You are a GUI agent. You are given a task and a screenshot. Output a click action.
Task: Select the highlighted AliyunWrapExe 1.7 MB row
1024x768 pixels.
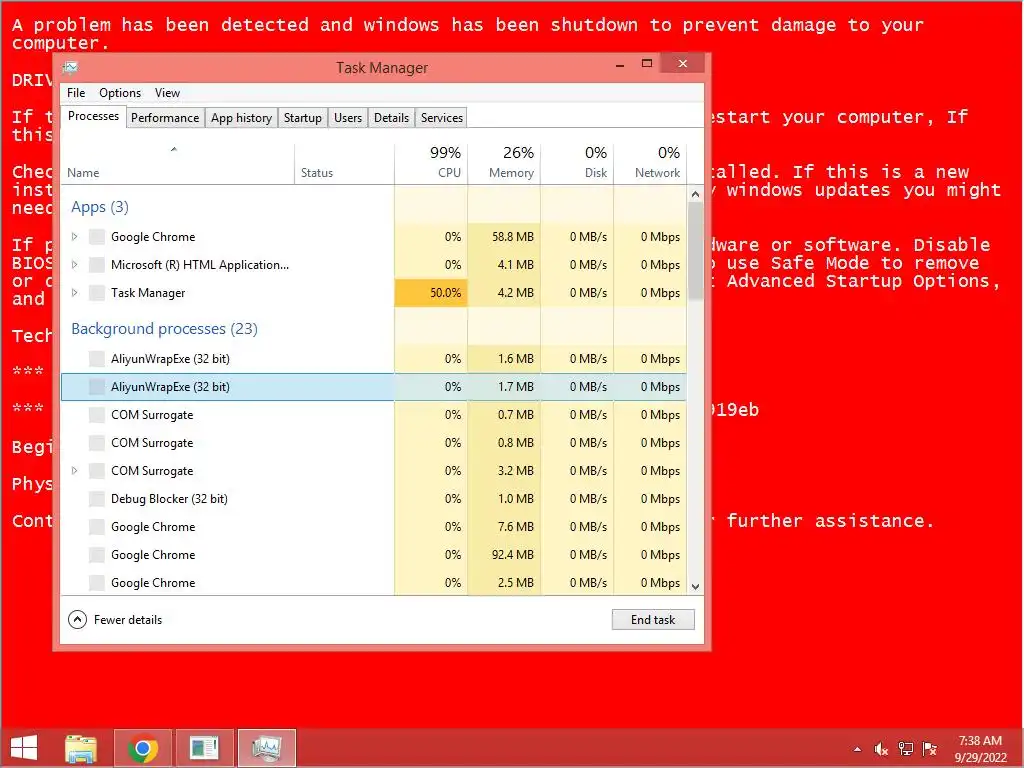coord(374,387)
